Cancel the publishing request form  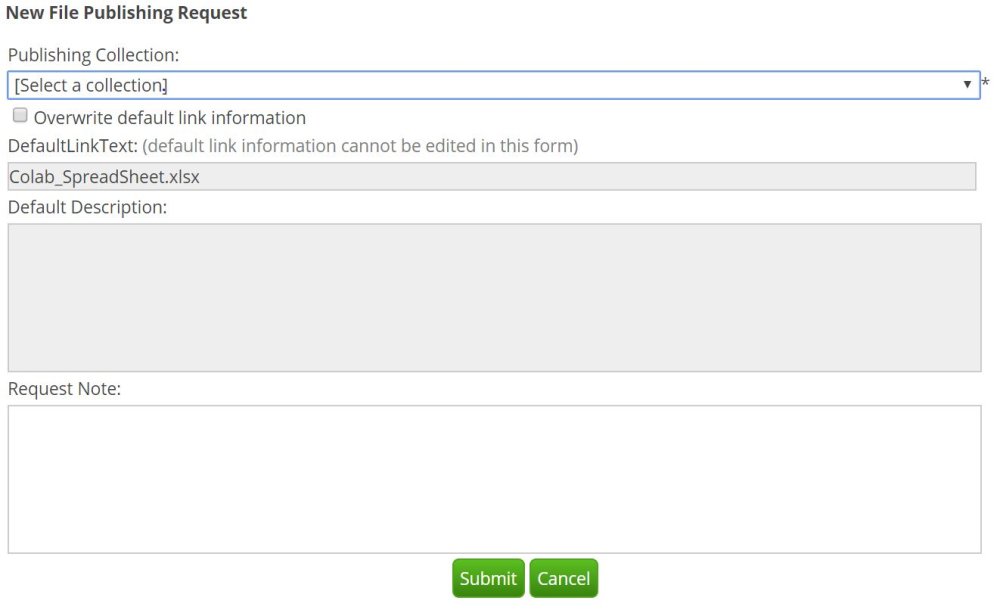564,578
